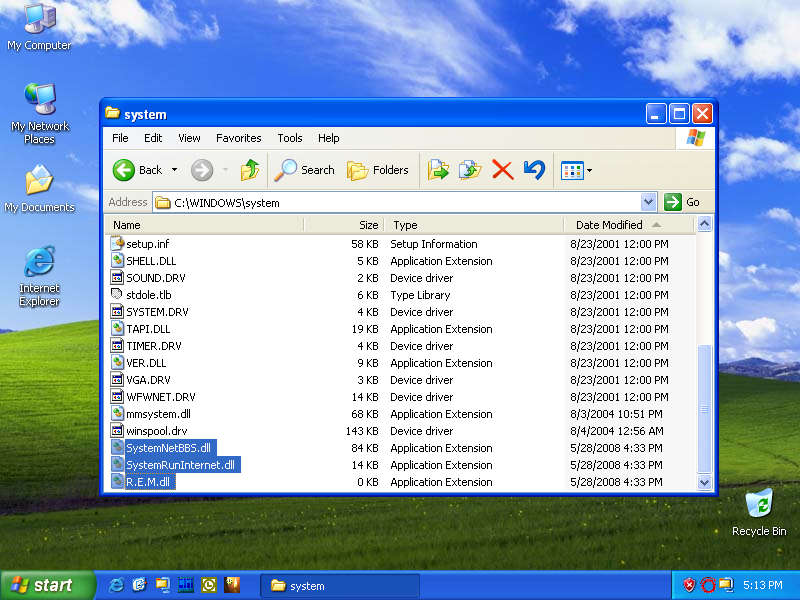Viewport: 800px width, 600px height.
Task: Sort files by Size column
Action: pyautogui.click(x=344, y=225)
